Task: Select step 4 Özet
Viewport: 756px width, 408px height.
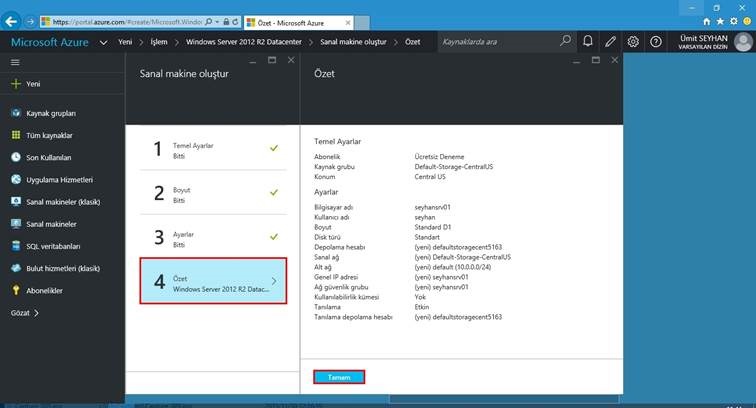Action: (213, 281)
